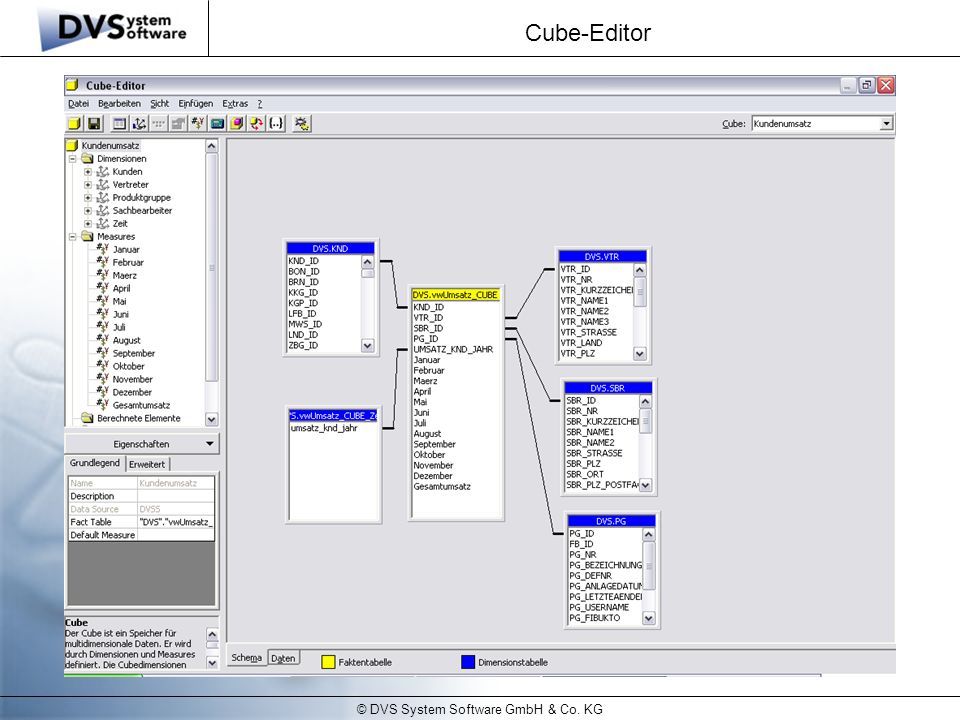Click the cube icon beside Kundenumsatz tree root
The height and width of the screenshot is (720, 960).
(x=72, y=145)
